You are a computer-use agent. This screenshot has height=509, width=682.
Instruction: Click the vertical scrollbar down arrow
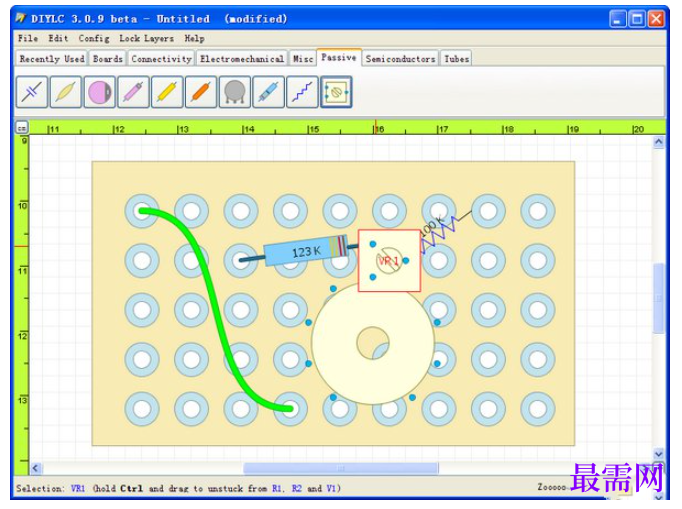(659, 454)
